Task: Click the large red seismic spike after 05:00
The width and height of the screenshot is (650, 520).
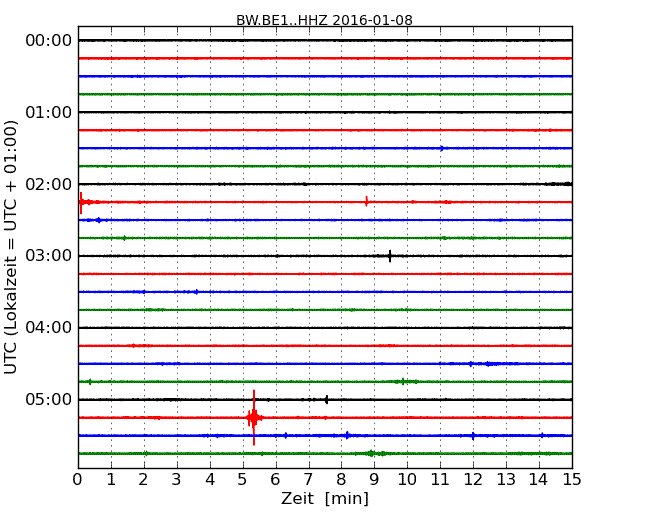Action: (254, 418)
